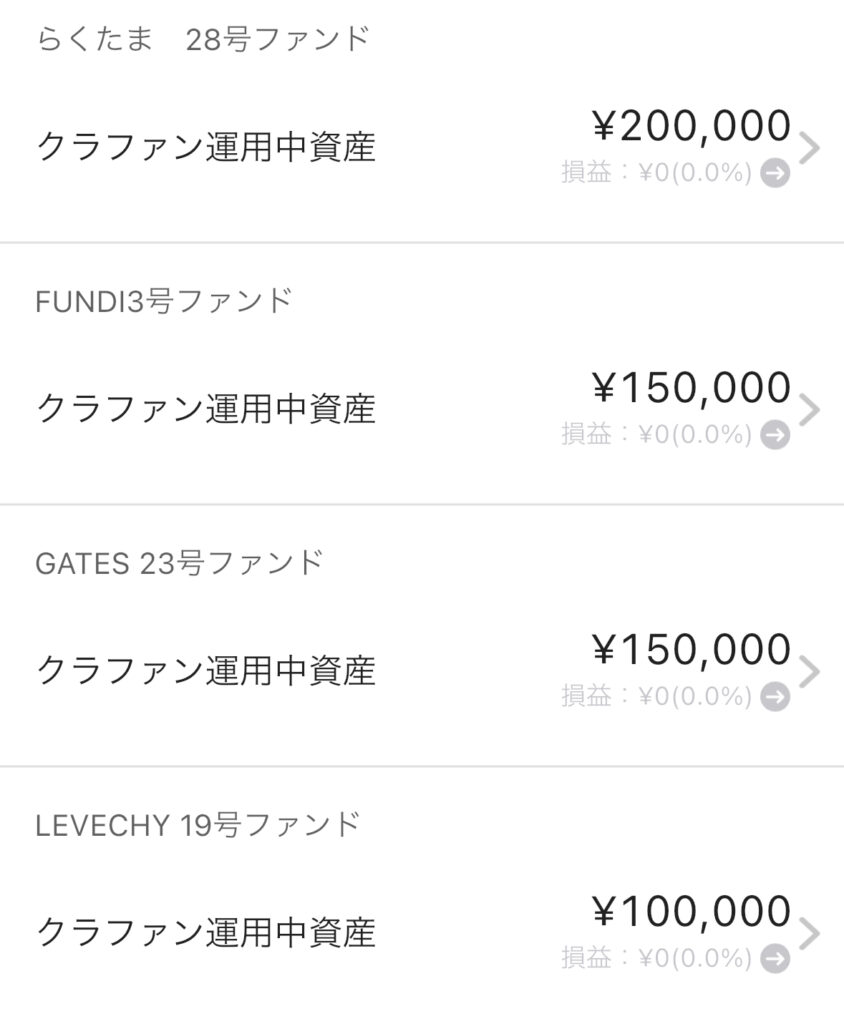844x1024 pixels.
Task: Select クラファン運用中資産 under FUNDI3号ファンド
Action: tap(206, 410)
